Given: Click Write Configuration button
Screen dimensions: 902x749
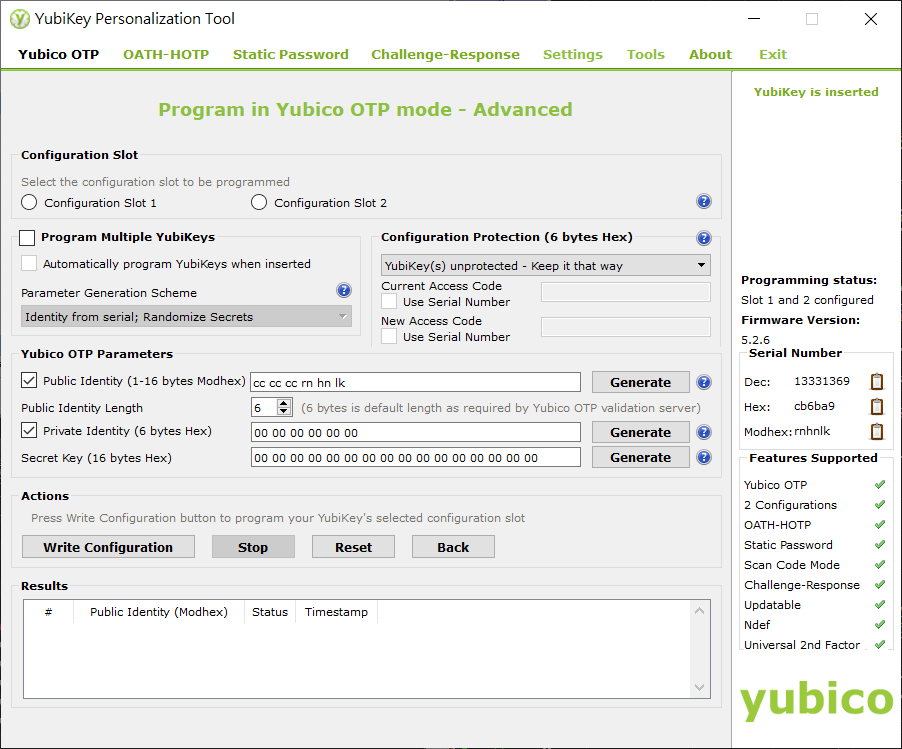Looking at the screenshot, I should 108,547.
